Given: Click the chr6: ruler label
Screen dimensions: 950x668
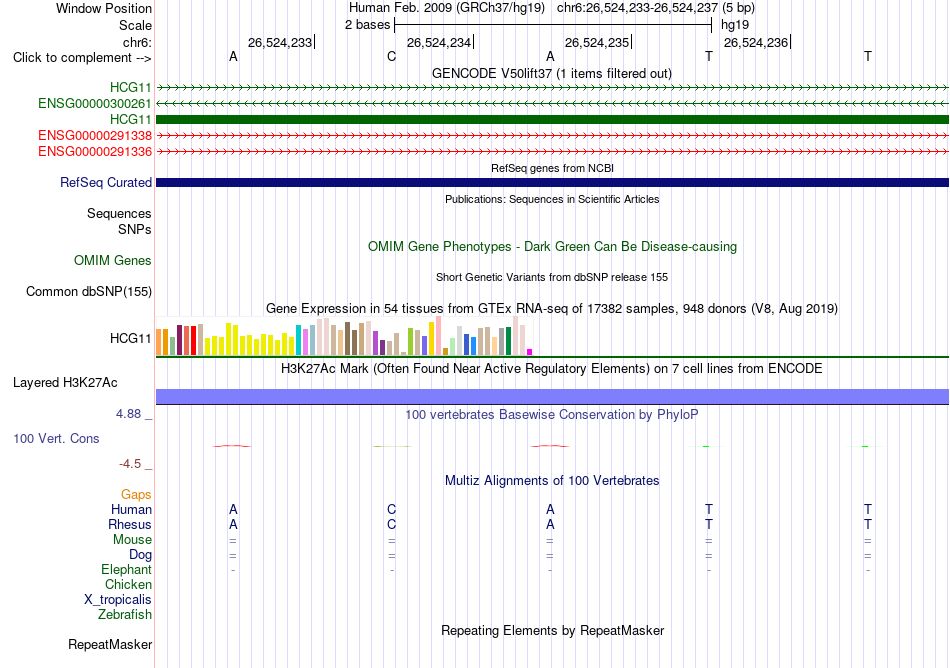Looking at the screenshot, I should (137, 42).
